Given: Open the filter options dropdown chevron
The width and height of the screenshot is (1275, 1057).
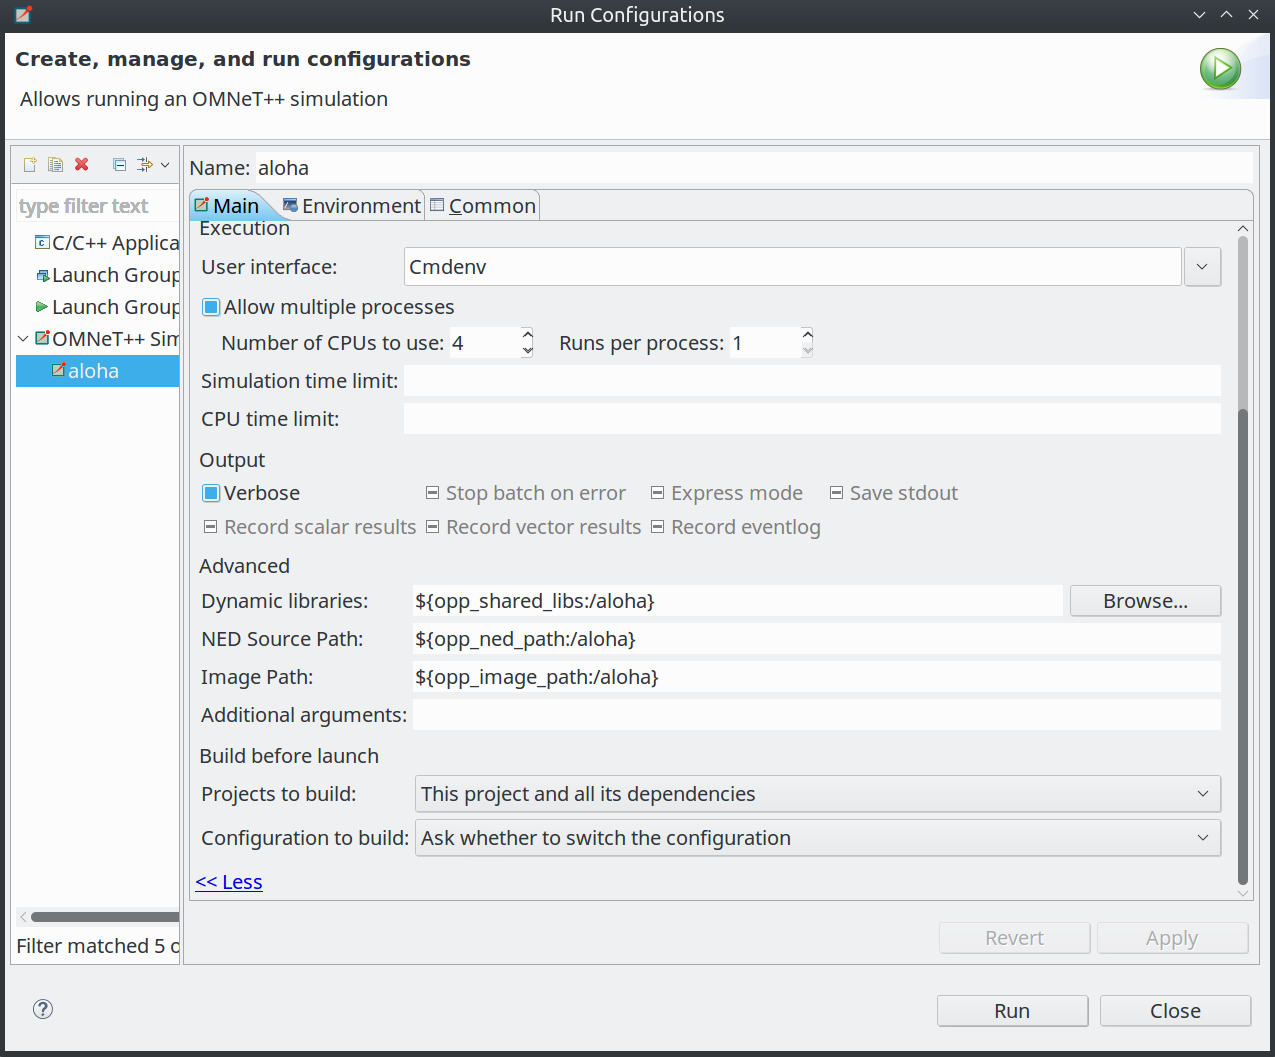Looking at the screenshot, I should click(165, 165).
